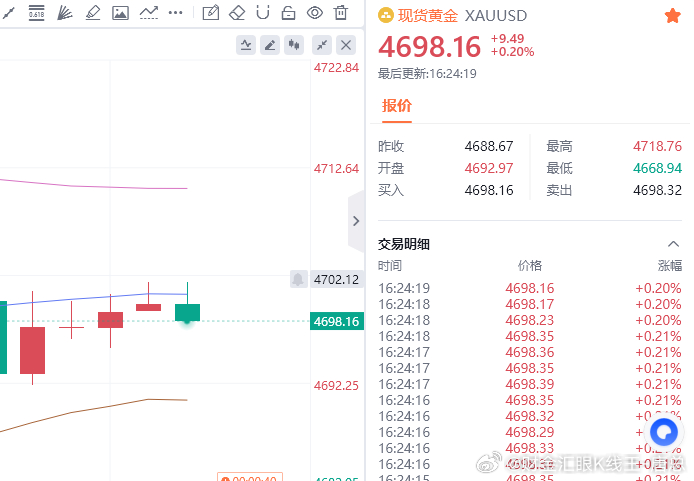Select the text note edit tool
Viewport: 694px width, 481px height.
(211, 13)
